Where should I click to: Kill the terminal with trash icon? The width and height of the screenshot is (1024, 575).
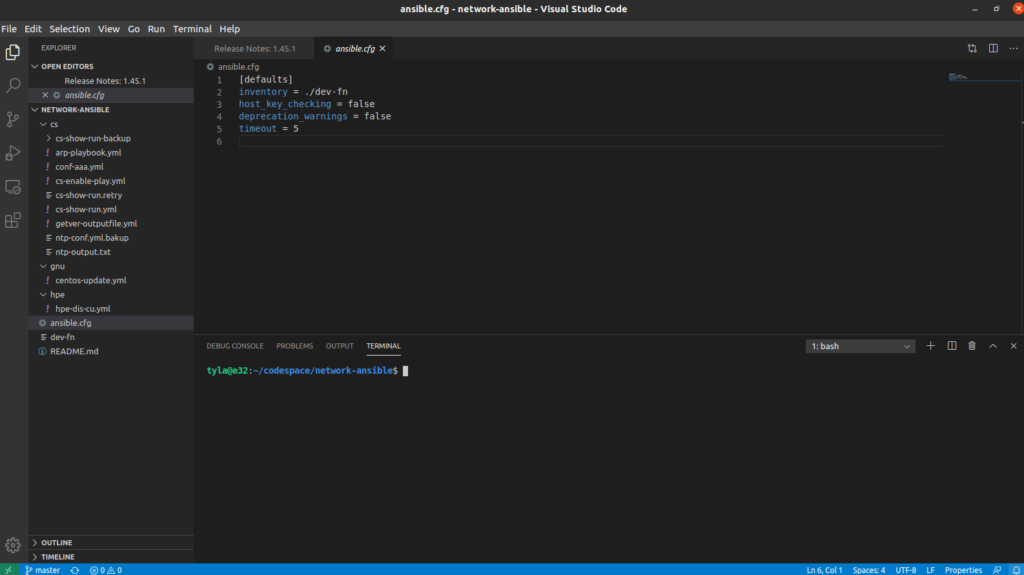pyautogui.click(x=971, y=346)
